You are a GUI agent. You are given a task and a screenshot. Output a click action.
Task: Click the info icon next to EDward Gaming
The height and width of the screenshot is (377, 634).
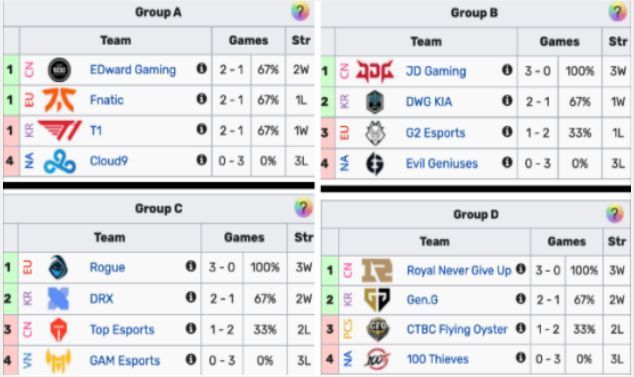tap(201, 69)
